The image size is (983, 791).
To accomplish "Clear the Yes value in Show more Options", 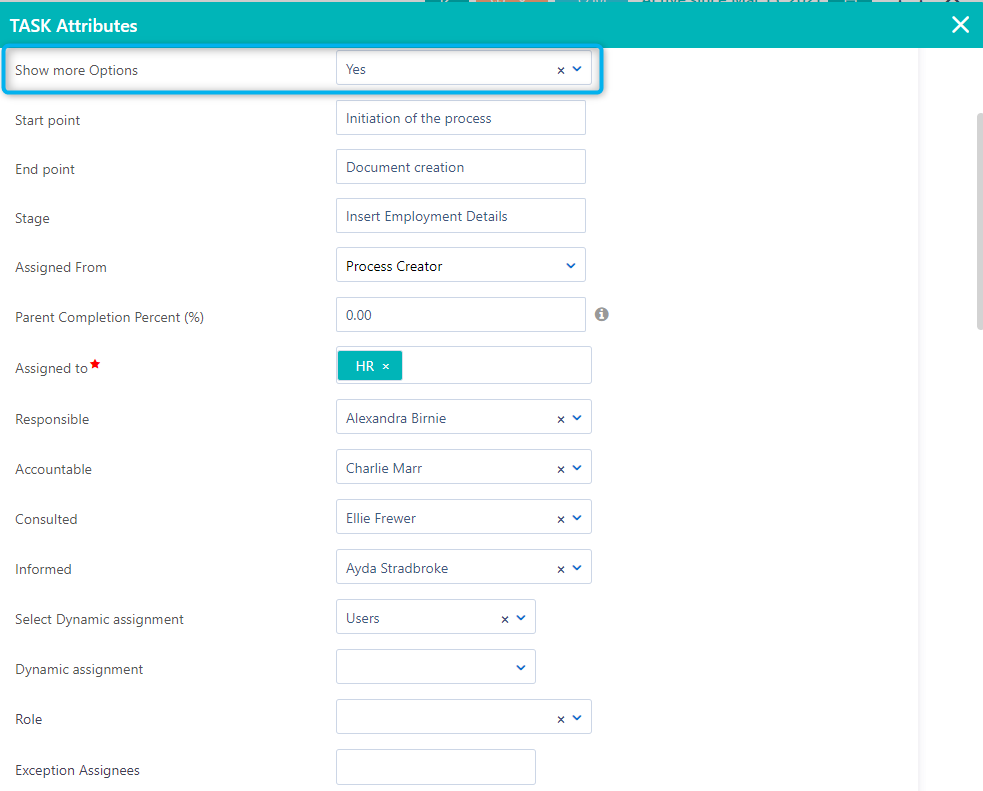I will click(560, 68).
